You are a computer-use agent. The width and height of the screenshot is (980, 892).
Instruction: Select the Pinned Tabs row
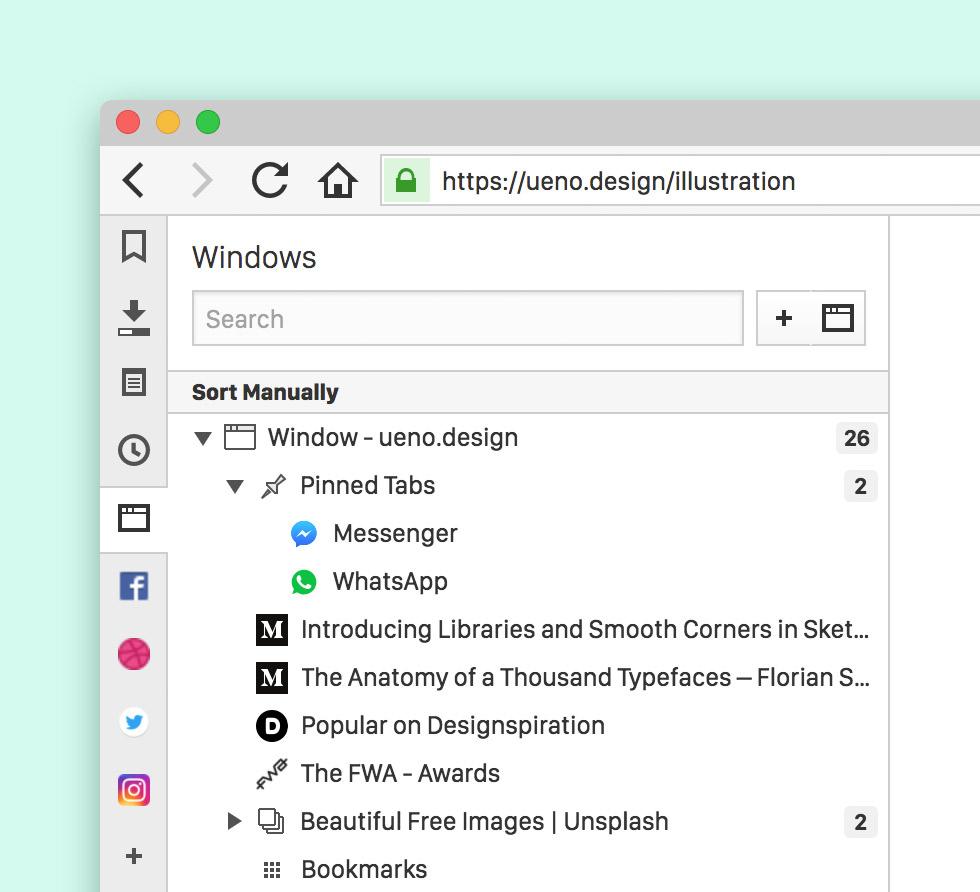[528, 486]
